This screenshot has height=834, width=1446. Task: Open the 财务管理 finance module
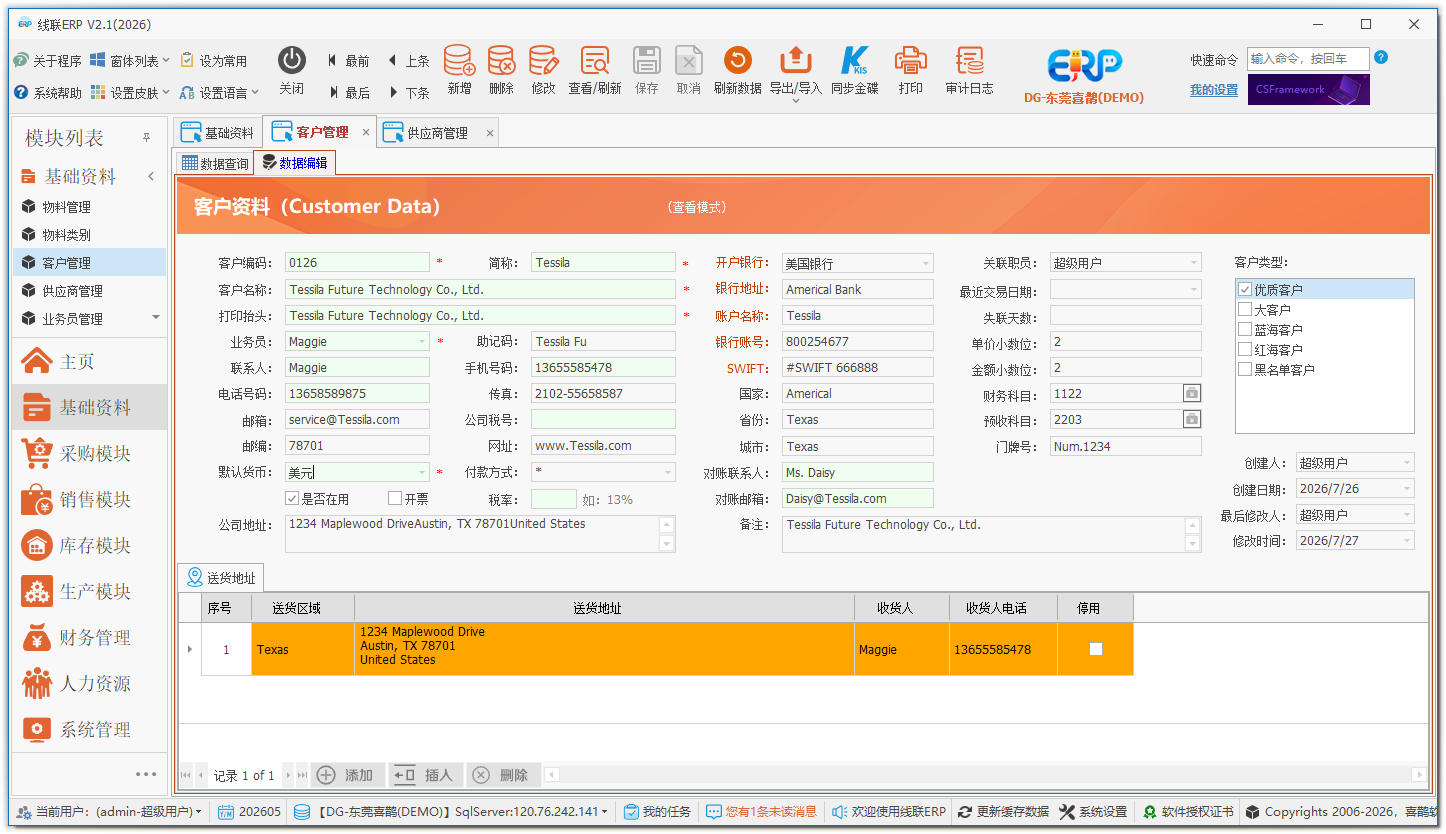89,638
